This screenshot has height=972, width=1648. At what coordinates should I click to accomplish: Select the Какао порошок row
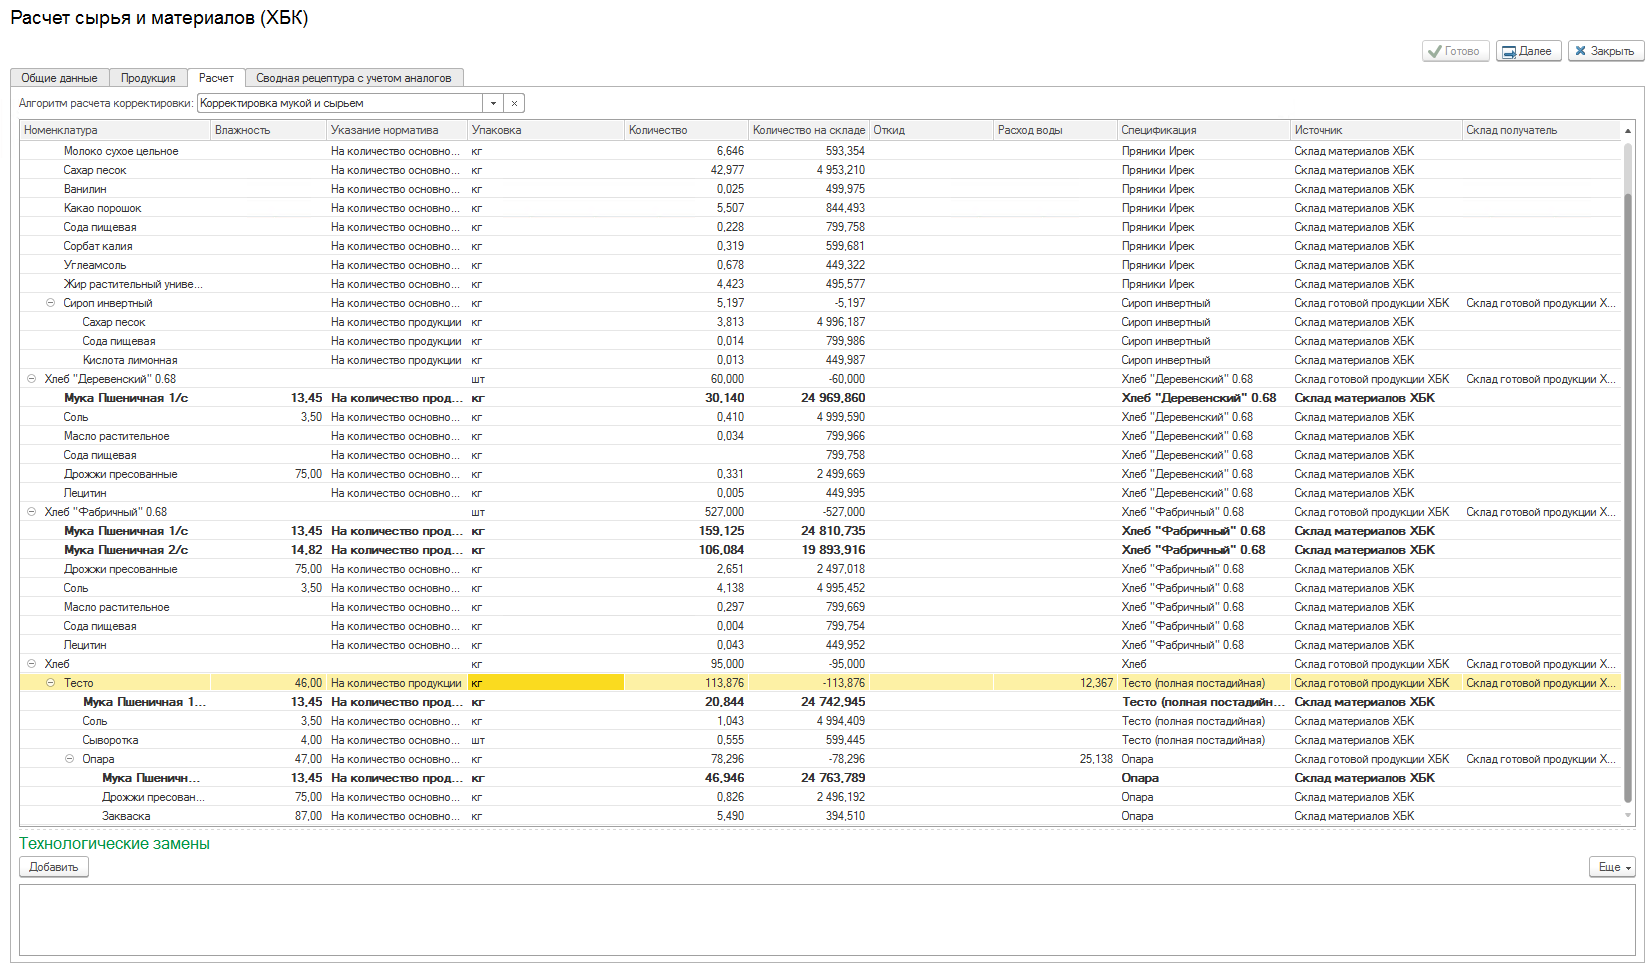820,208
